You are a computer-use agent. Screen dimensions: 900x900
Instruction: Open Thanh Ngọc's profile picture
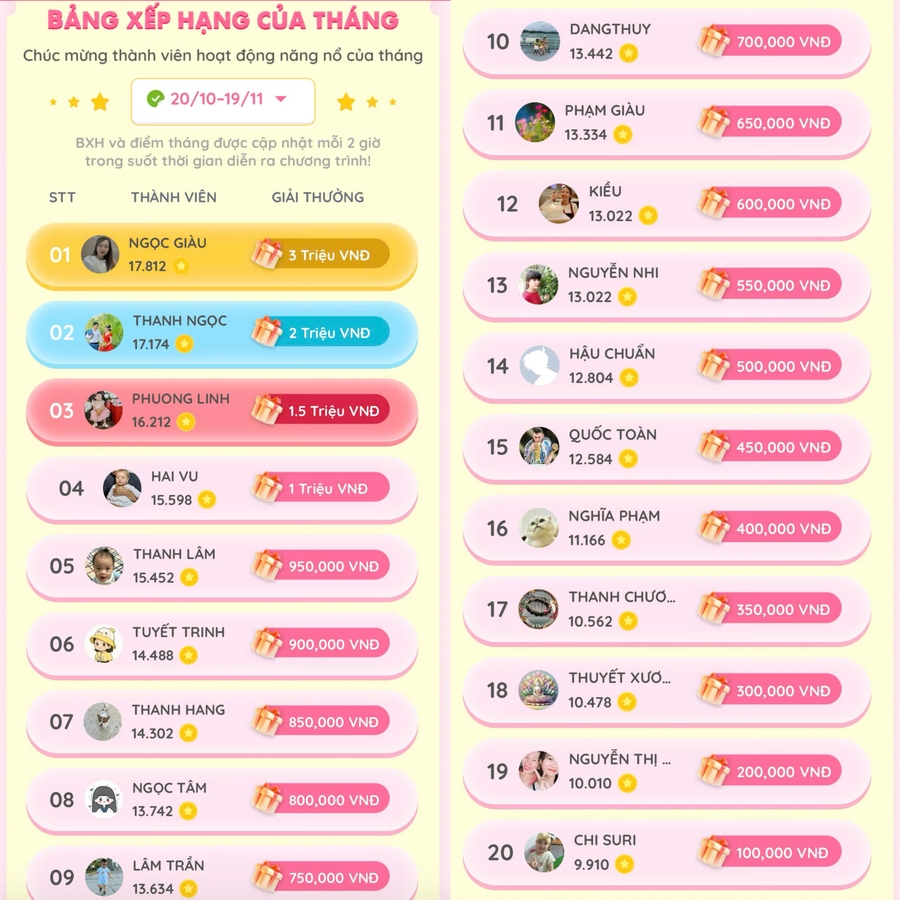pyautogui.click(x=104, y=332)
